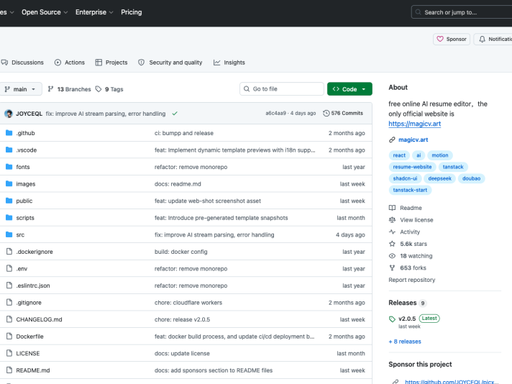Select the tanstack-start topic tag

coord(410,190)
